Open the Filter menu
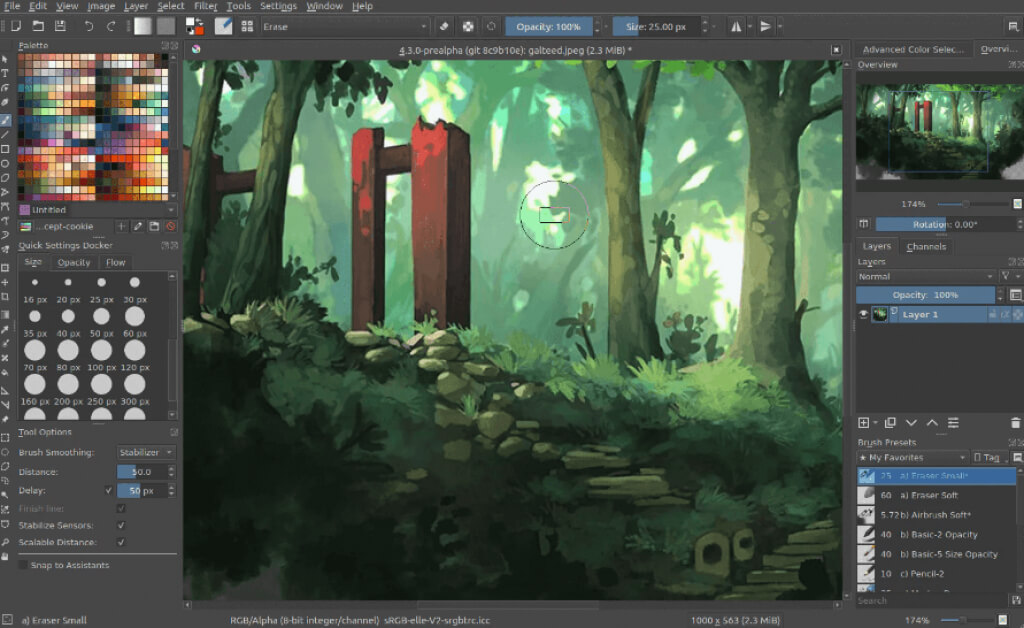The image size is (1024, 628). pos(206,6)
